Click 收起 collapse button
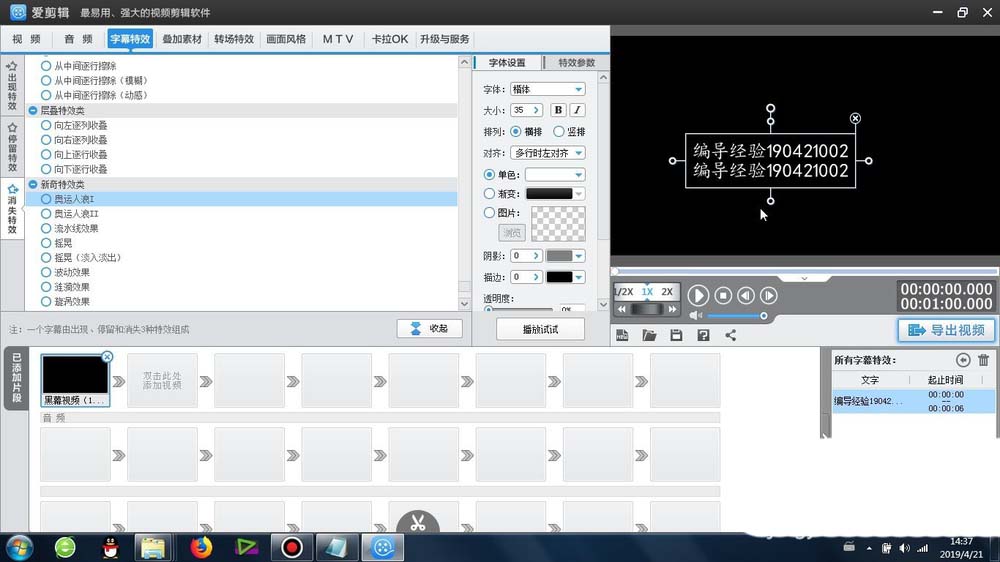 tap(429, 329)
